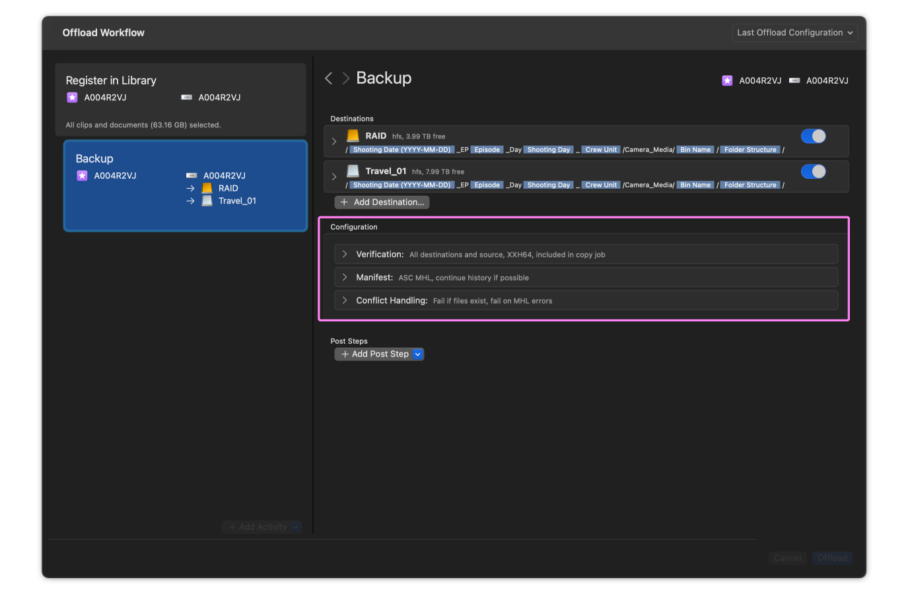This screenshot has width=908, height=594.
Task: Click purple star icon in Backup card
Action: point(82,175)
